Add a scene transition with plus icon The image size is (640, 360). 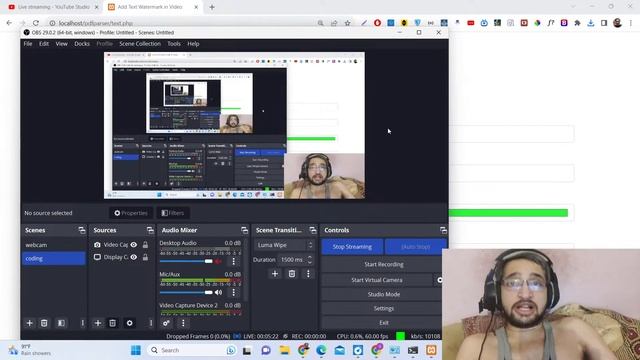275,273
